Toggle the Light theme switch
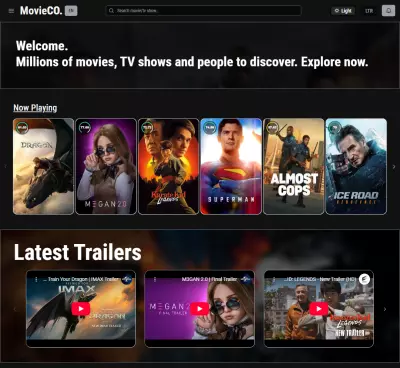Screen dimensions: 400x368 click(343, 11)
